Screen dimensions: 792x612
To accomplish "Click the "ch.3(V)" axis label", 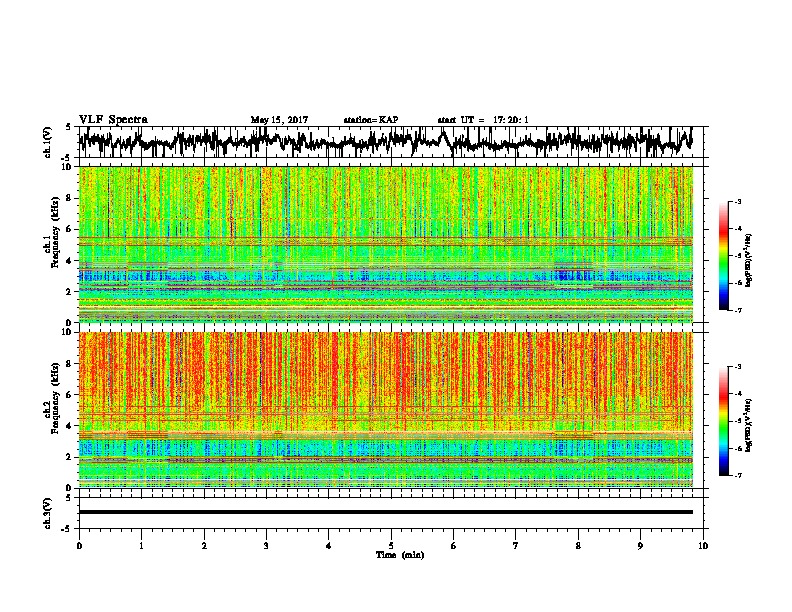I will tap(48, 513).
